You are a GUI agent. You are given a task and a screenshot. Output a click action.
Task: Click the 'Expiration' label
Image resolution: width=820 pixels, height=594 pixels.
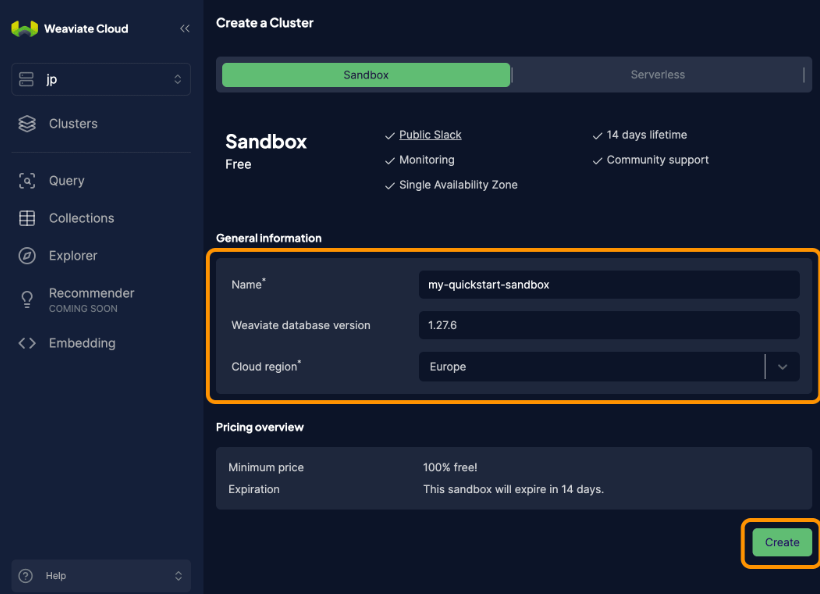(254, 489)
